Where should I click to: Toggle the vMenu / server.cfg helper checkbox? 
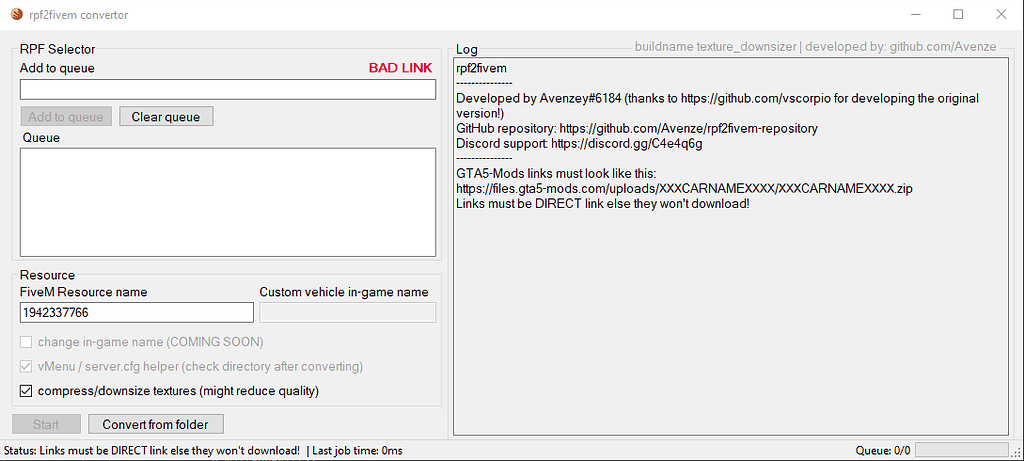click(x=26, y=367)
